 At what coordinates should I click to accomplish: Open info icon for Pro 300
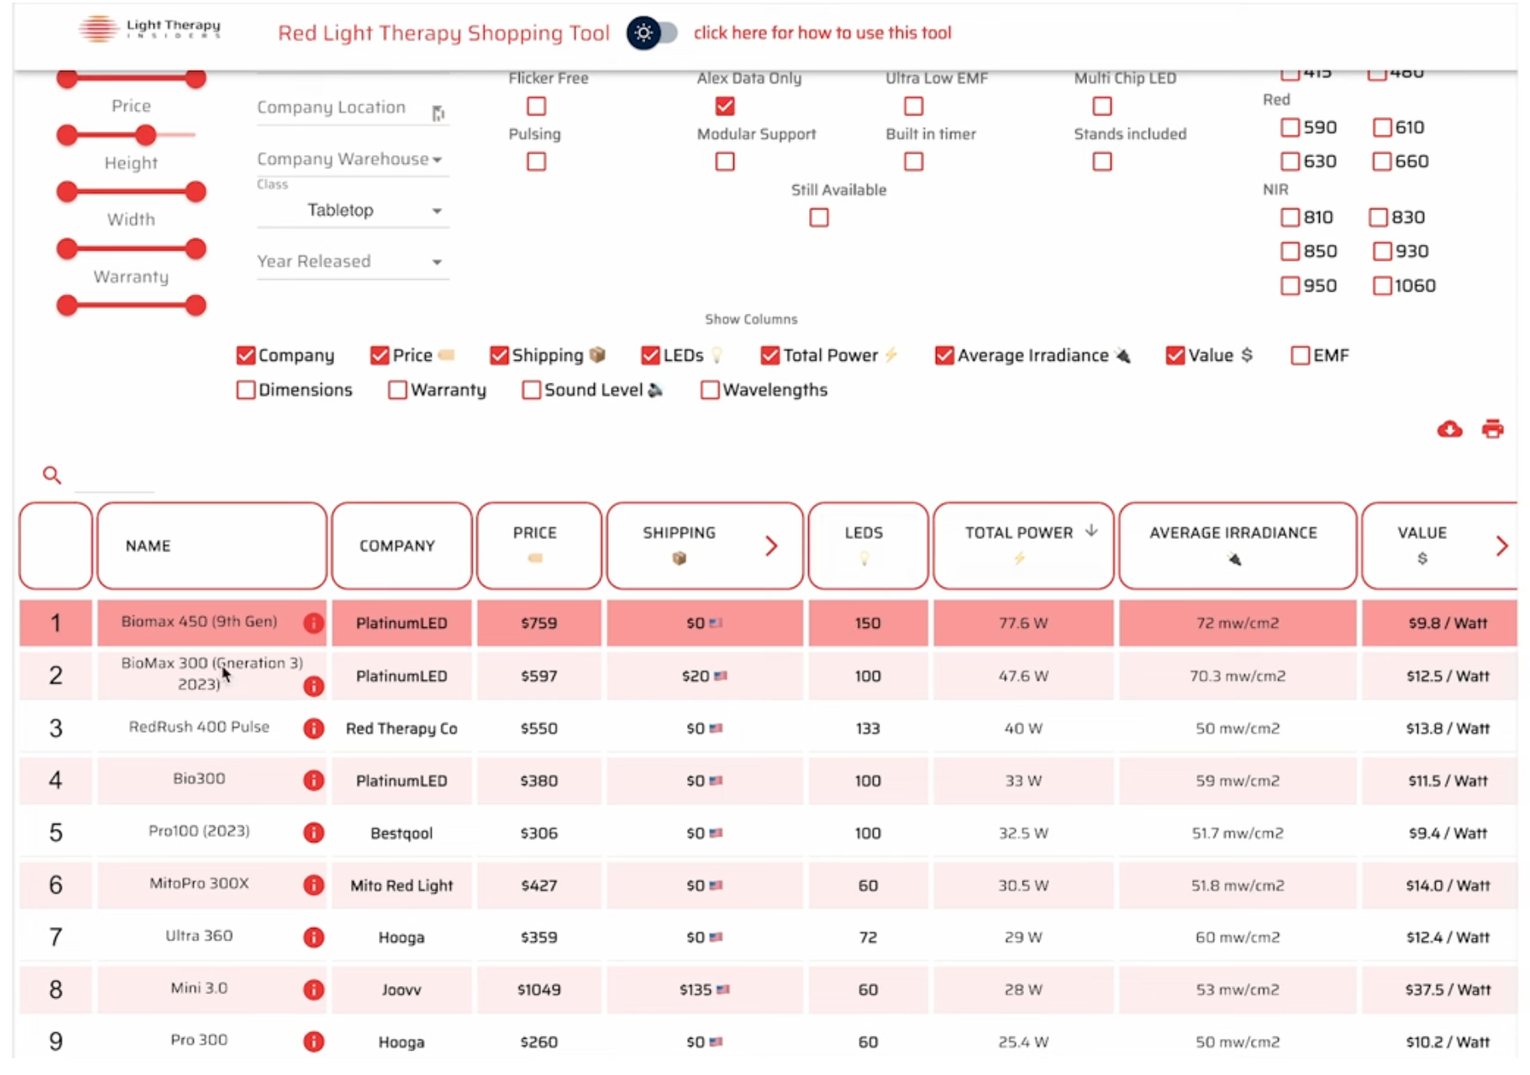tap(313, 1041)
